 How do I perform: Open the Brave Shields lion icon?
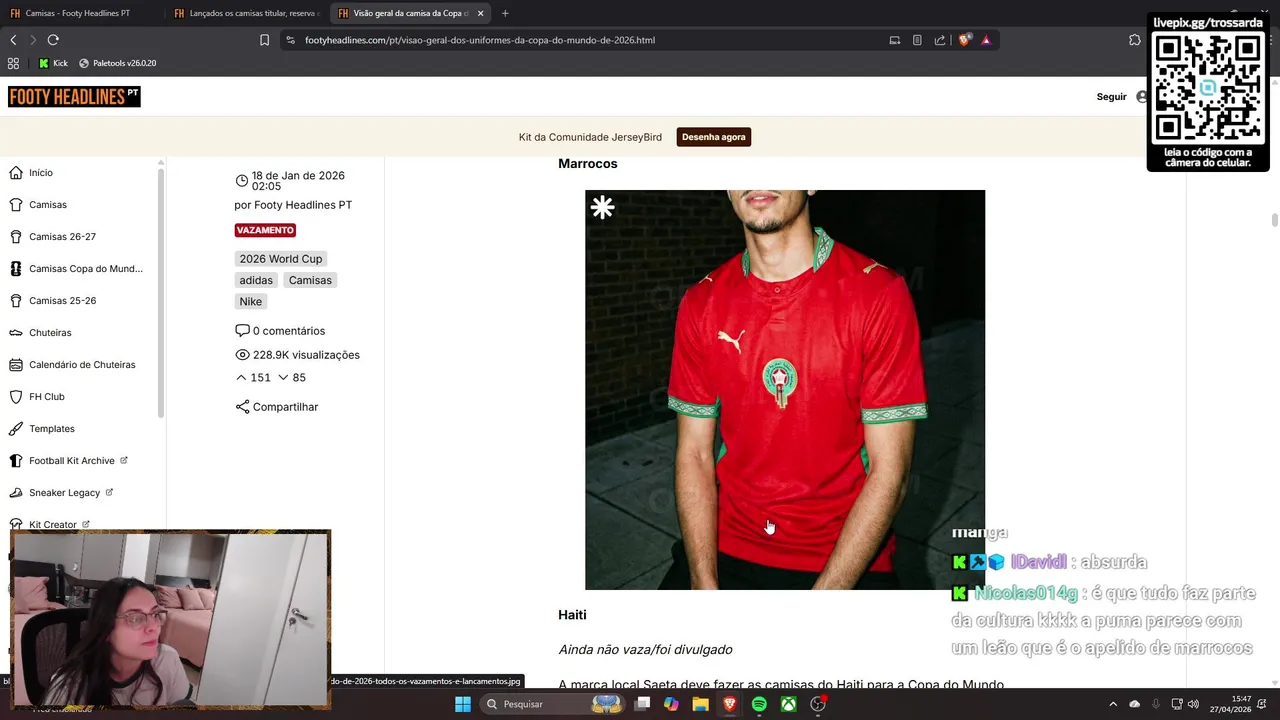coord(964,40)
